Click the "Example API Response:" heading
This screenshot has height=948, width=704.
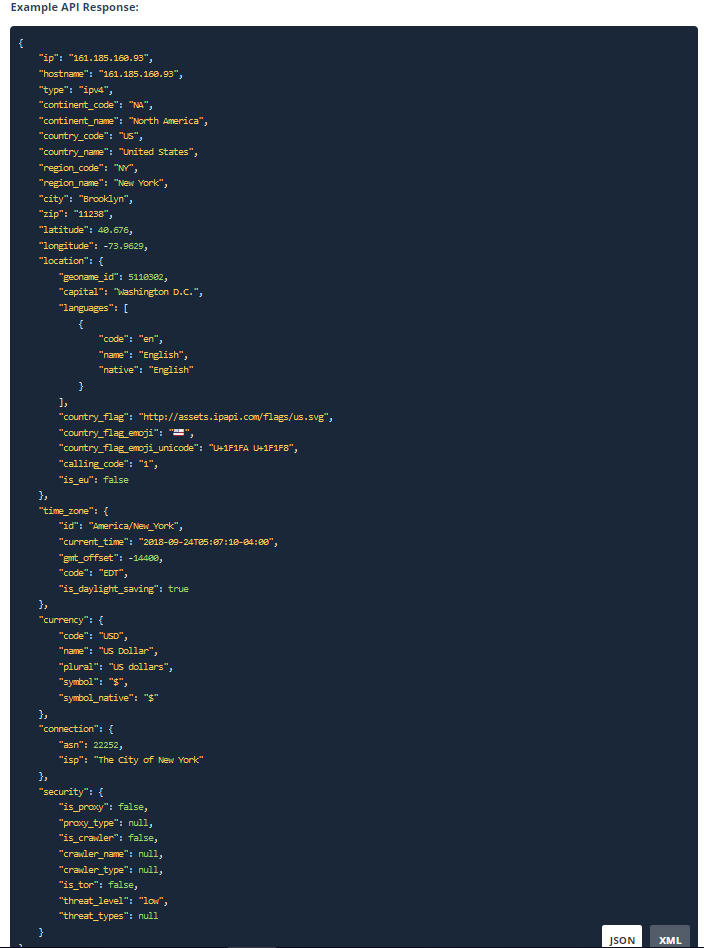click(74, 8)
